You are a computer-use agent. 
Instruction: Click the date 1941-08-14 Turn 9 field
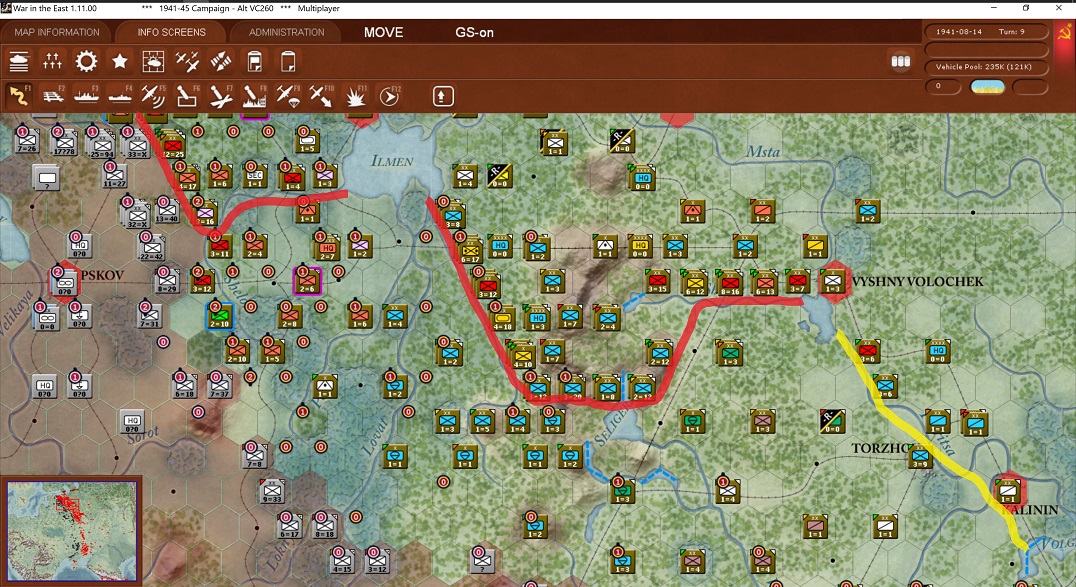pos(987,32)
